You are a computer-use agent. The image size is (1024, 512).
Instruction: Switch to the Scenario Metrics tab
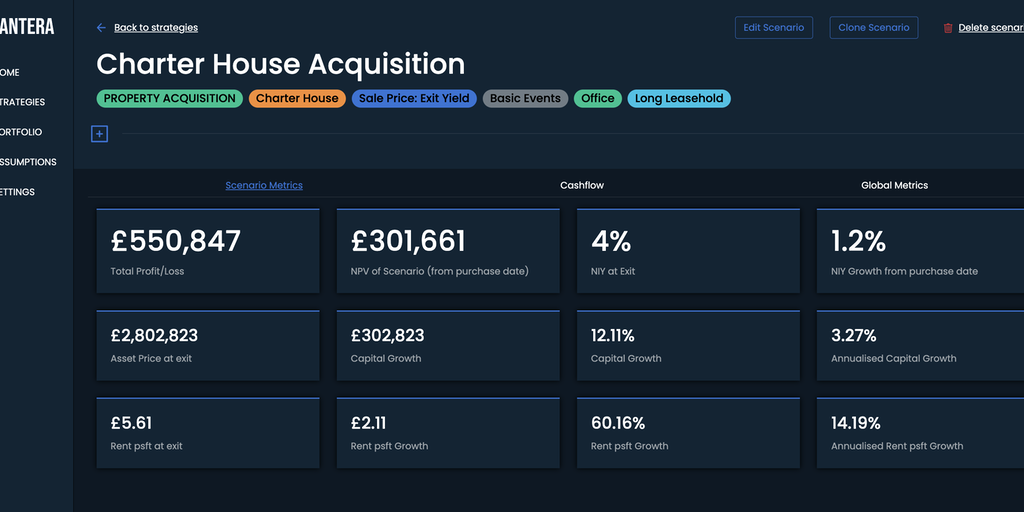click(264, 185)
